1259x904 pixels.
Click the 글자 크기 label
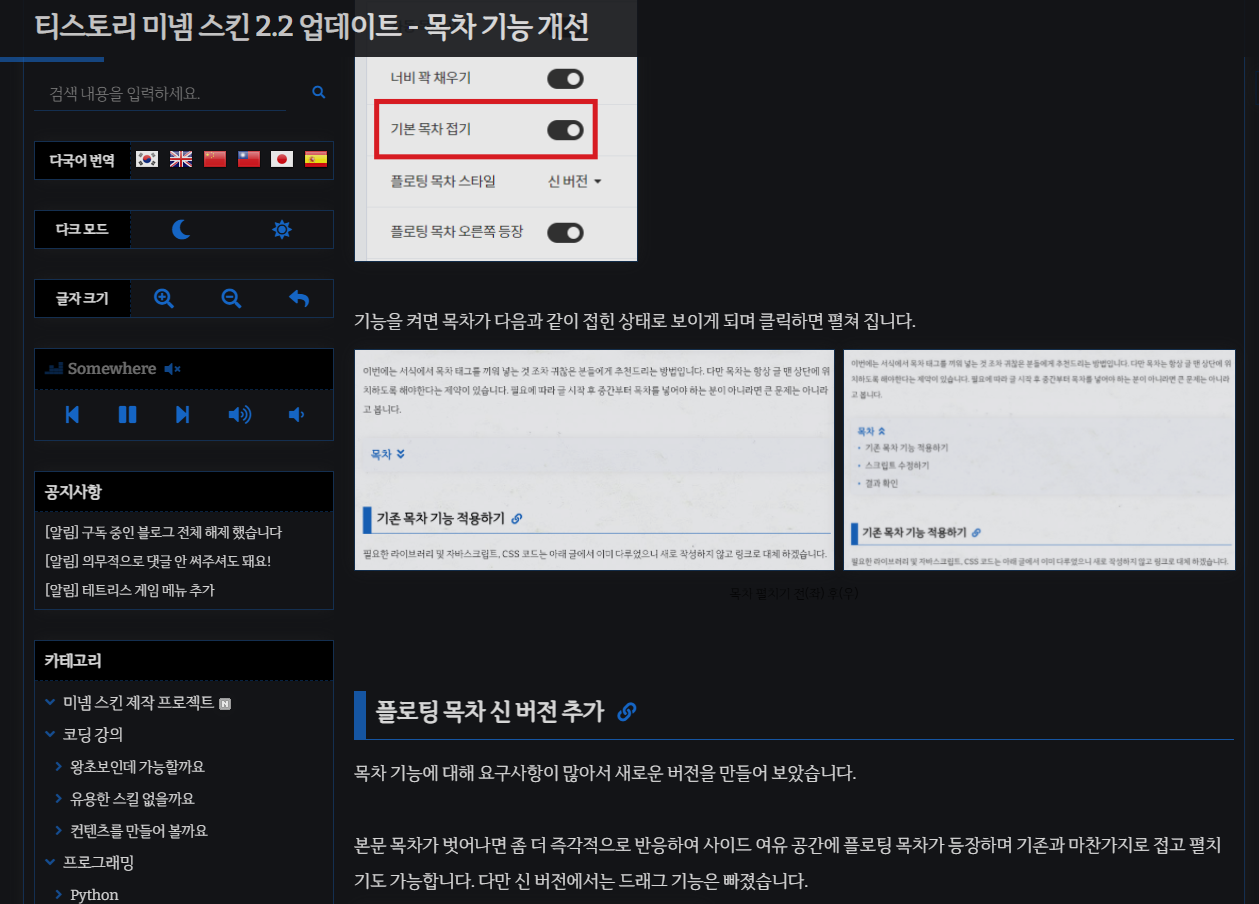tap(82, 298)
